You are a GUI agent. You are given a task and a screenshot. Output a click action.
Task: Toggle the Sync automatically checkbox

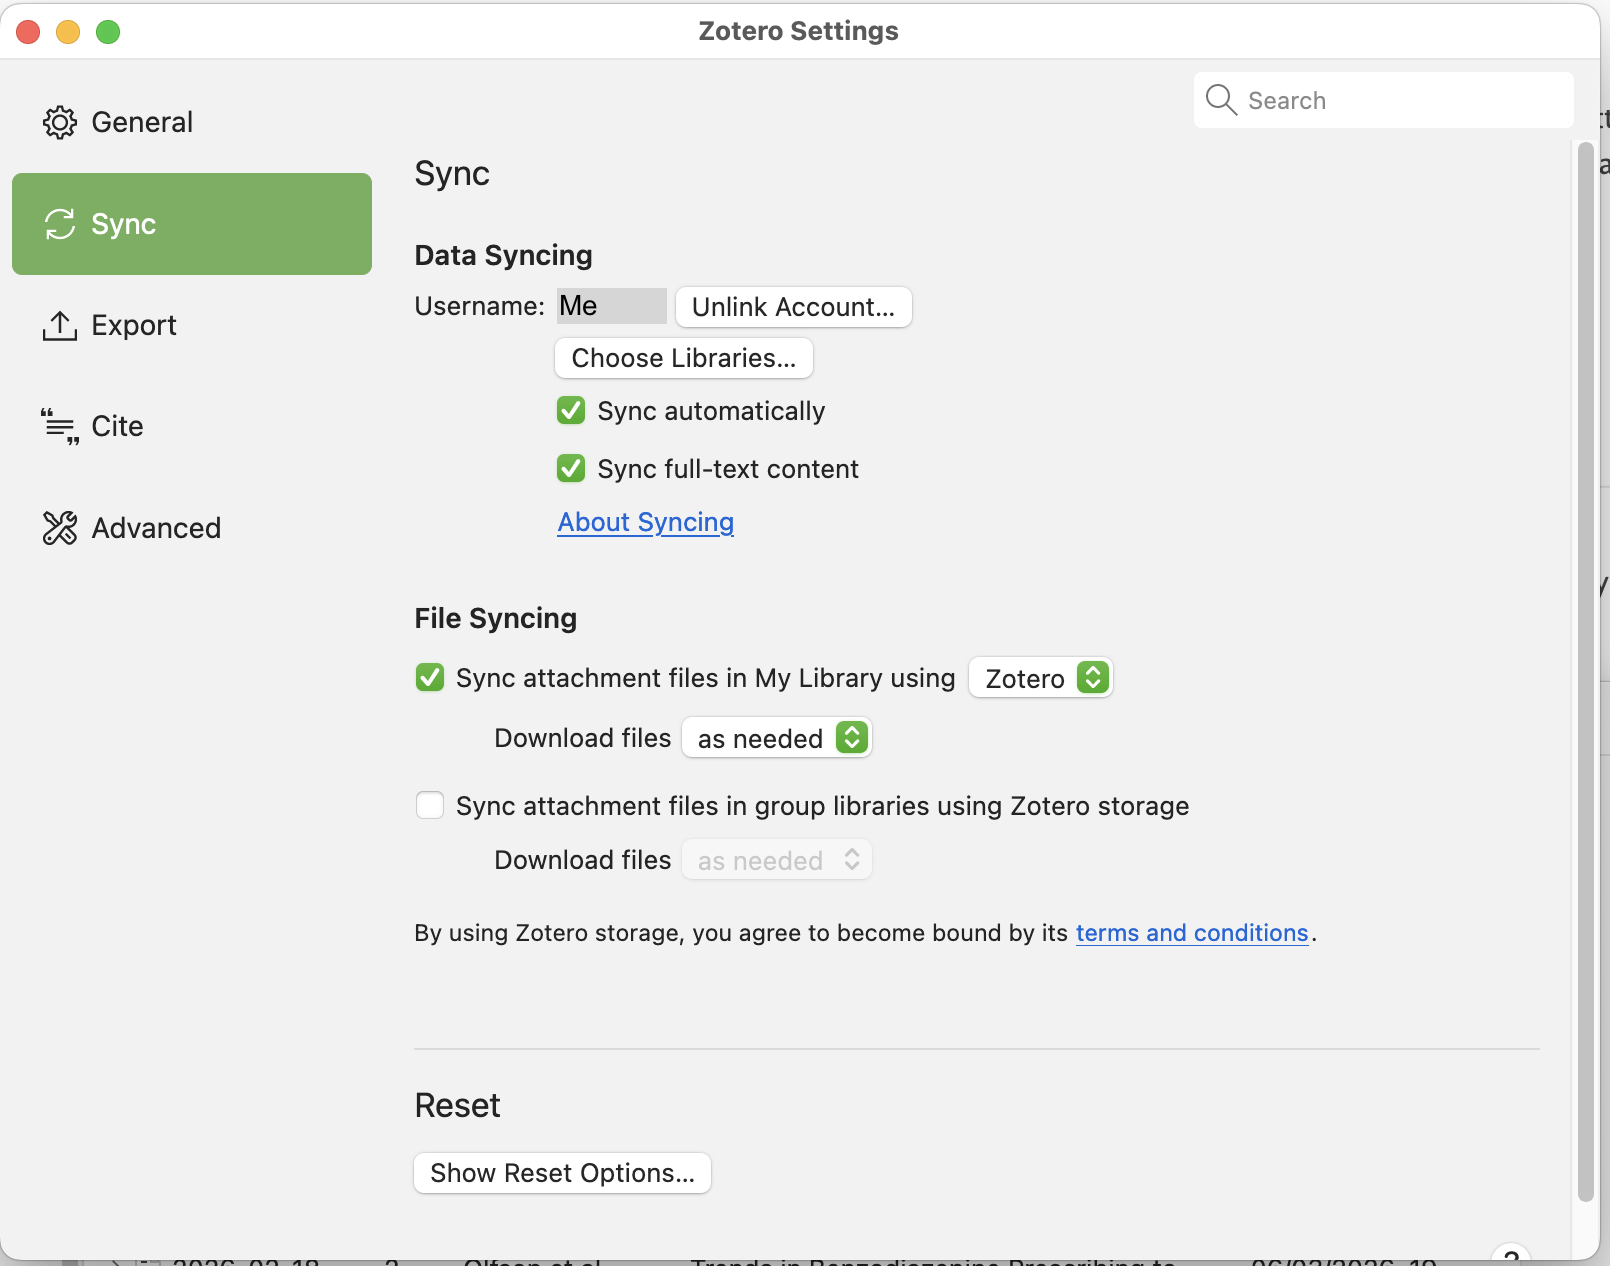pyautogui.click(x=571, y=410)
